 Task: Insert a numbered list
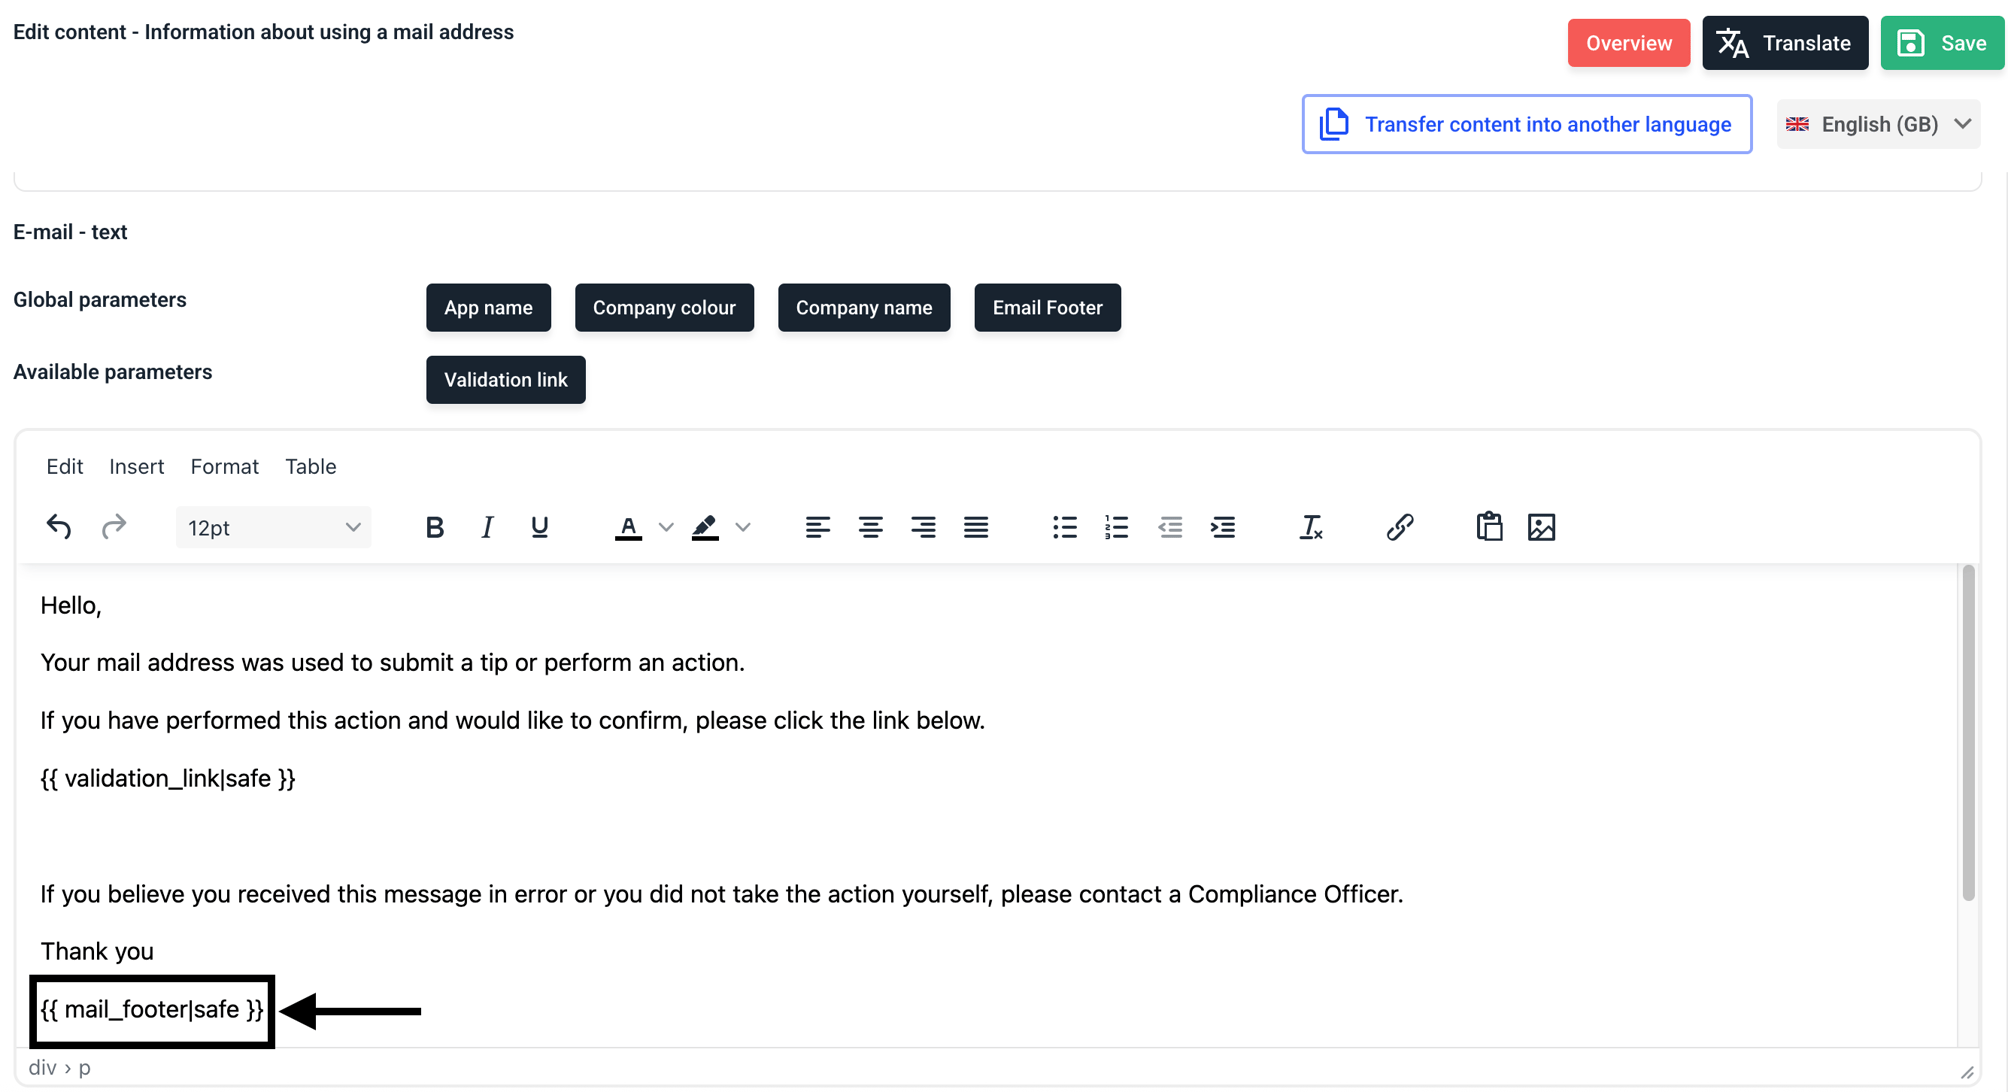coord(1117,527)
